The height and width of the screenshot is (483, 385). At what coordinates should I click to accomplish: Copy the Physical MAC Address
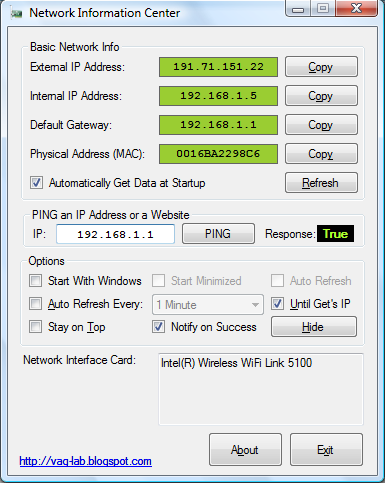(321, 154)
